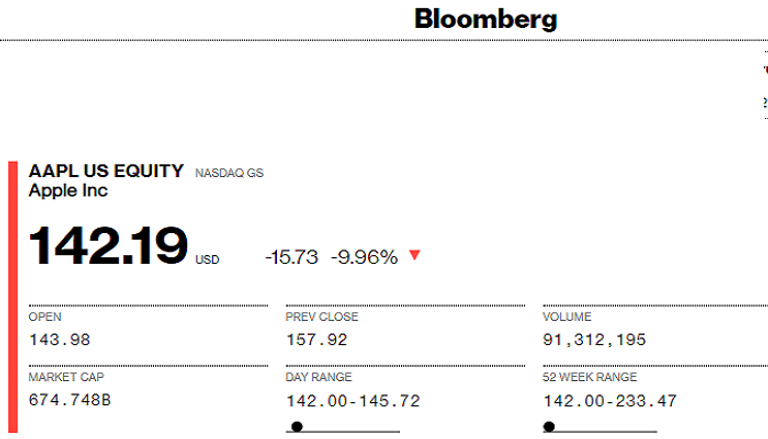
Task: Click the -15.73 price change value
Action: [291, 257]
